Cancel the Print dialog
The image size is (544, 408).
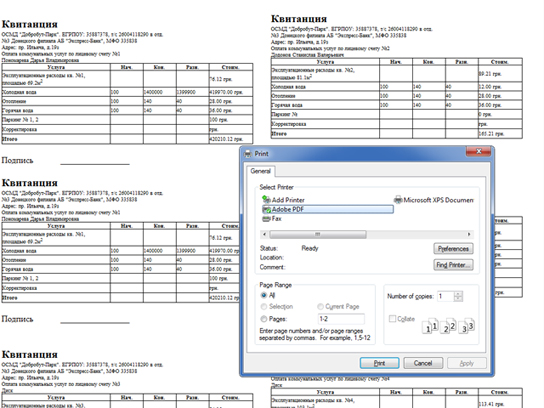click(423, 363)
